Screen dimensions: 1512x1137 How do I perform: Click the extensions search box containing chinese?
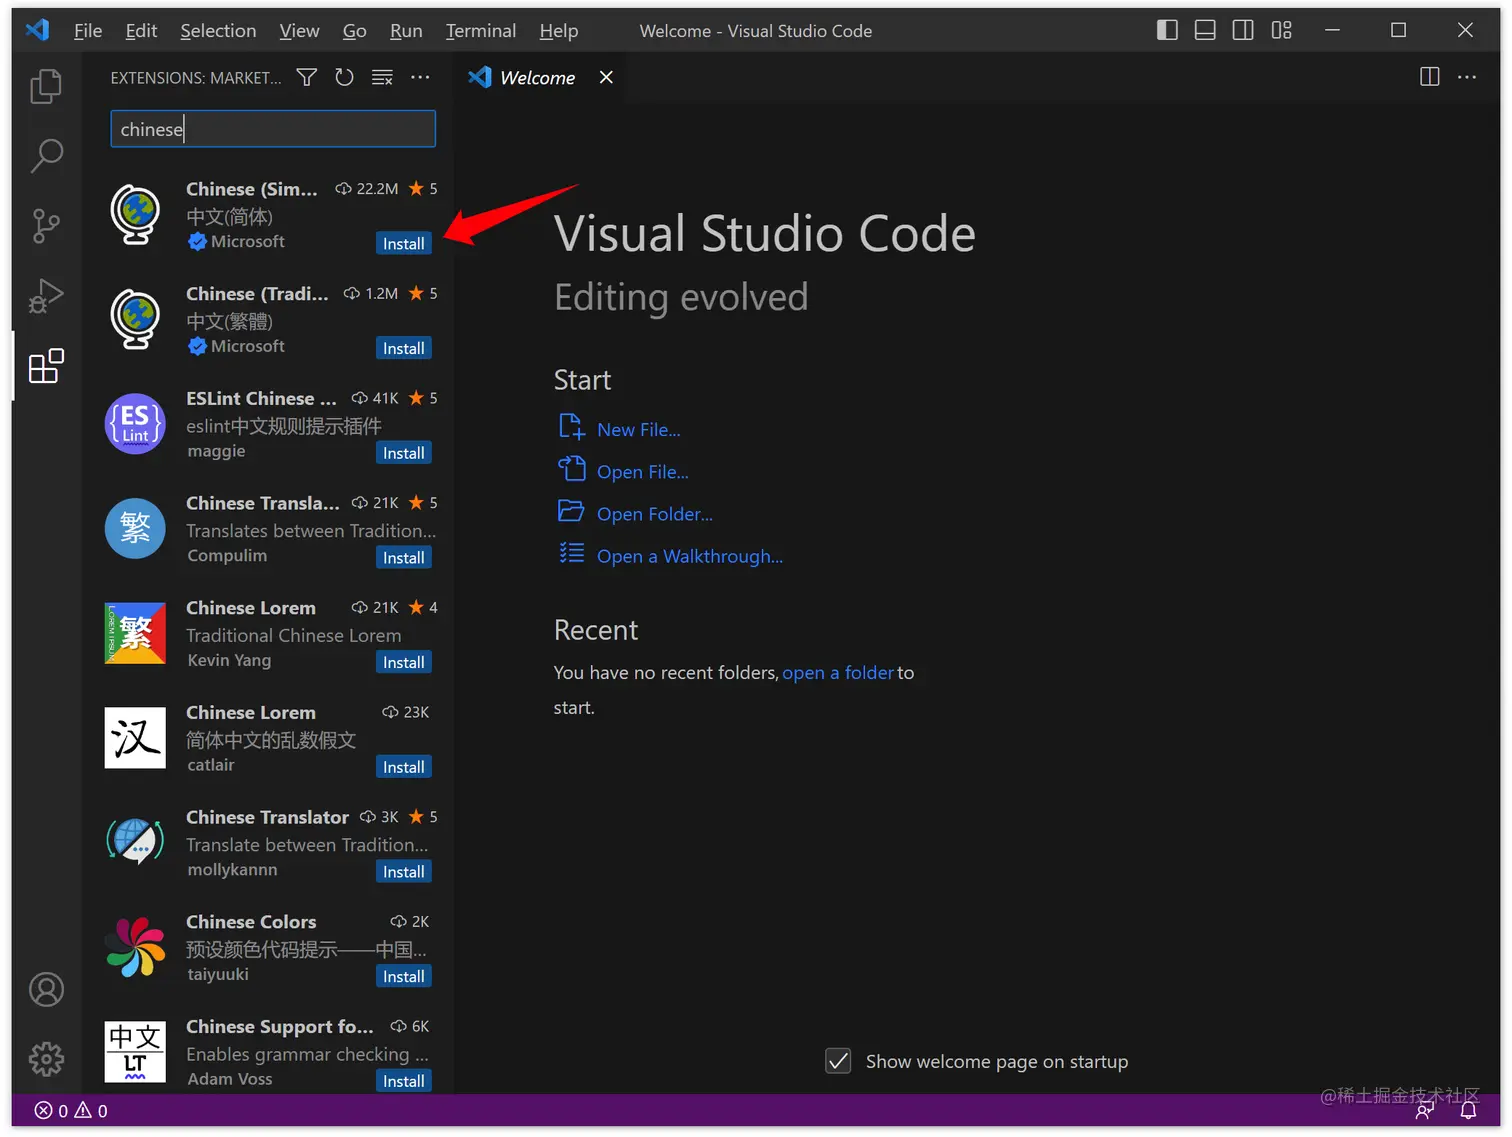pos(273,129)
